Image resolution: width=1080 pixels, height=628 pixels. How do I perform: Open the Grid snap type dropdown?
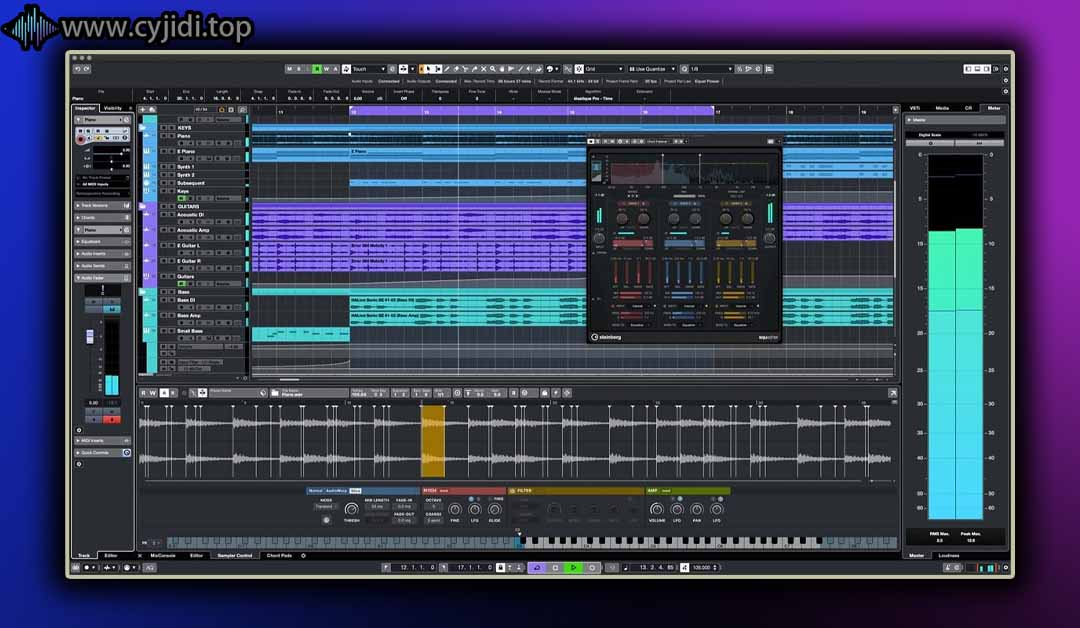click(604, 69)
